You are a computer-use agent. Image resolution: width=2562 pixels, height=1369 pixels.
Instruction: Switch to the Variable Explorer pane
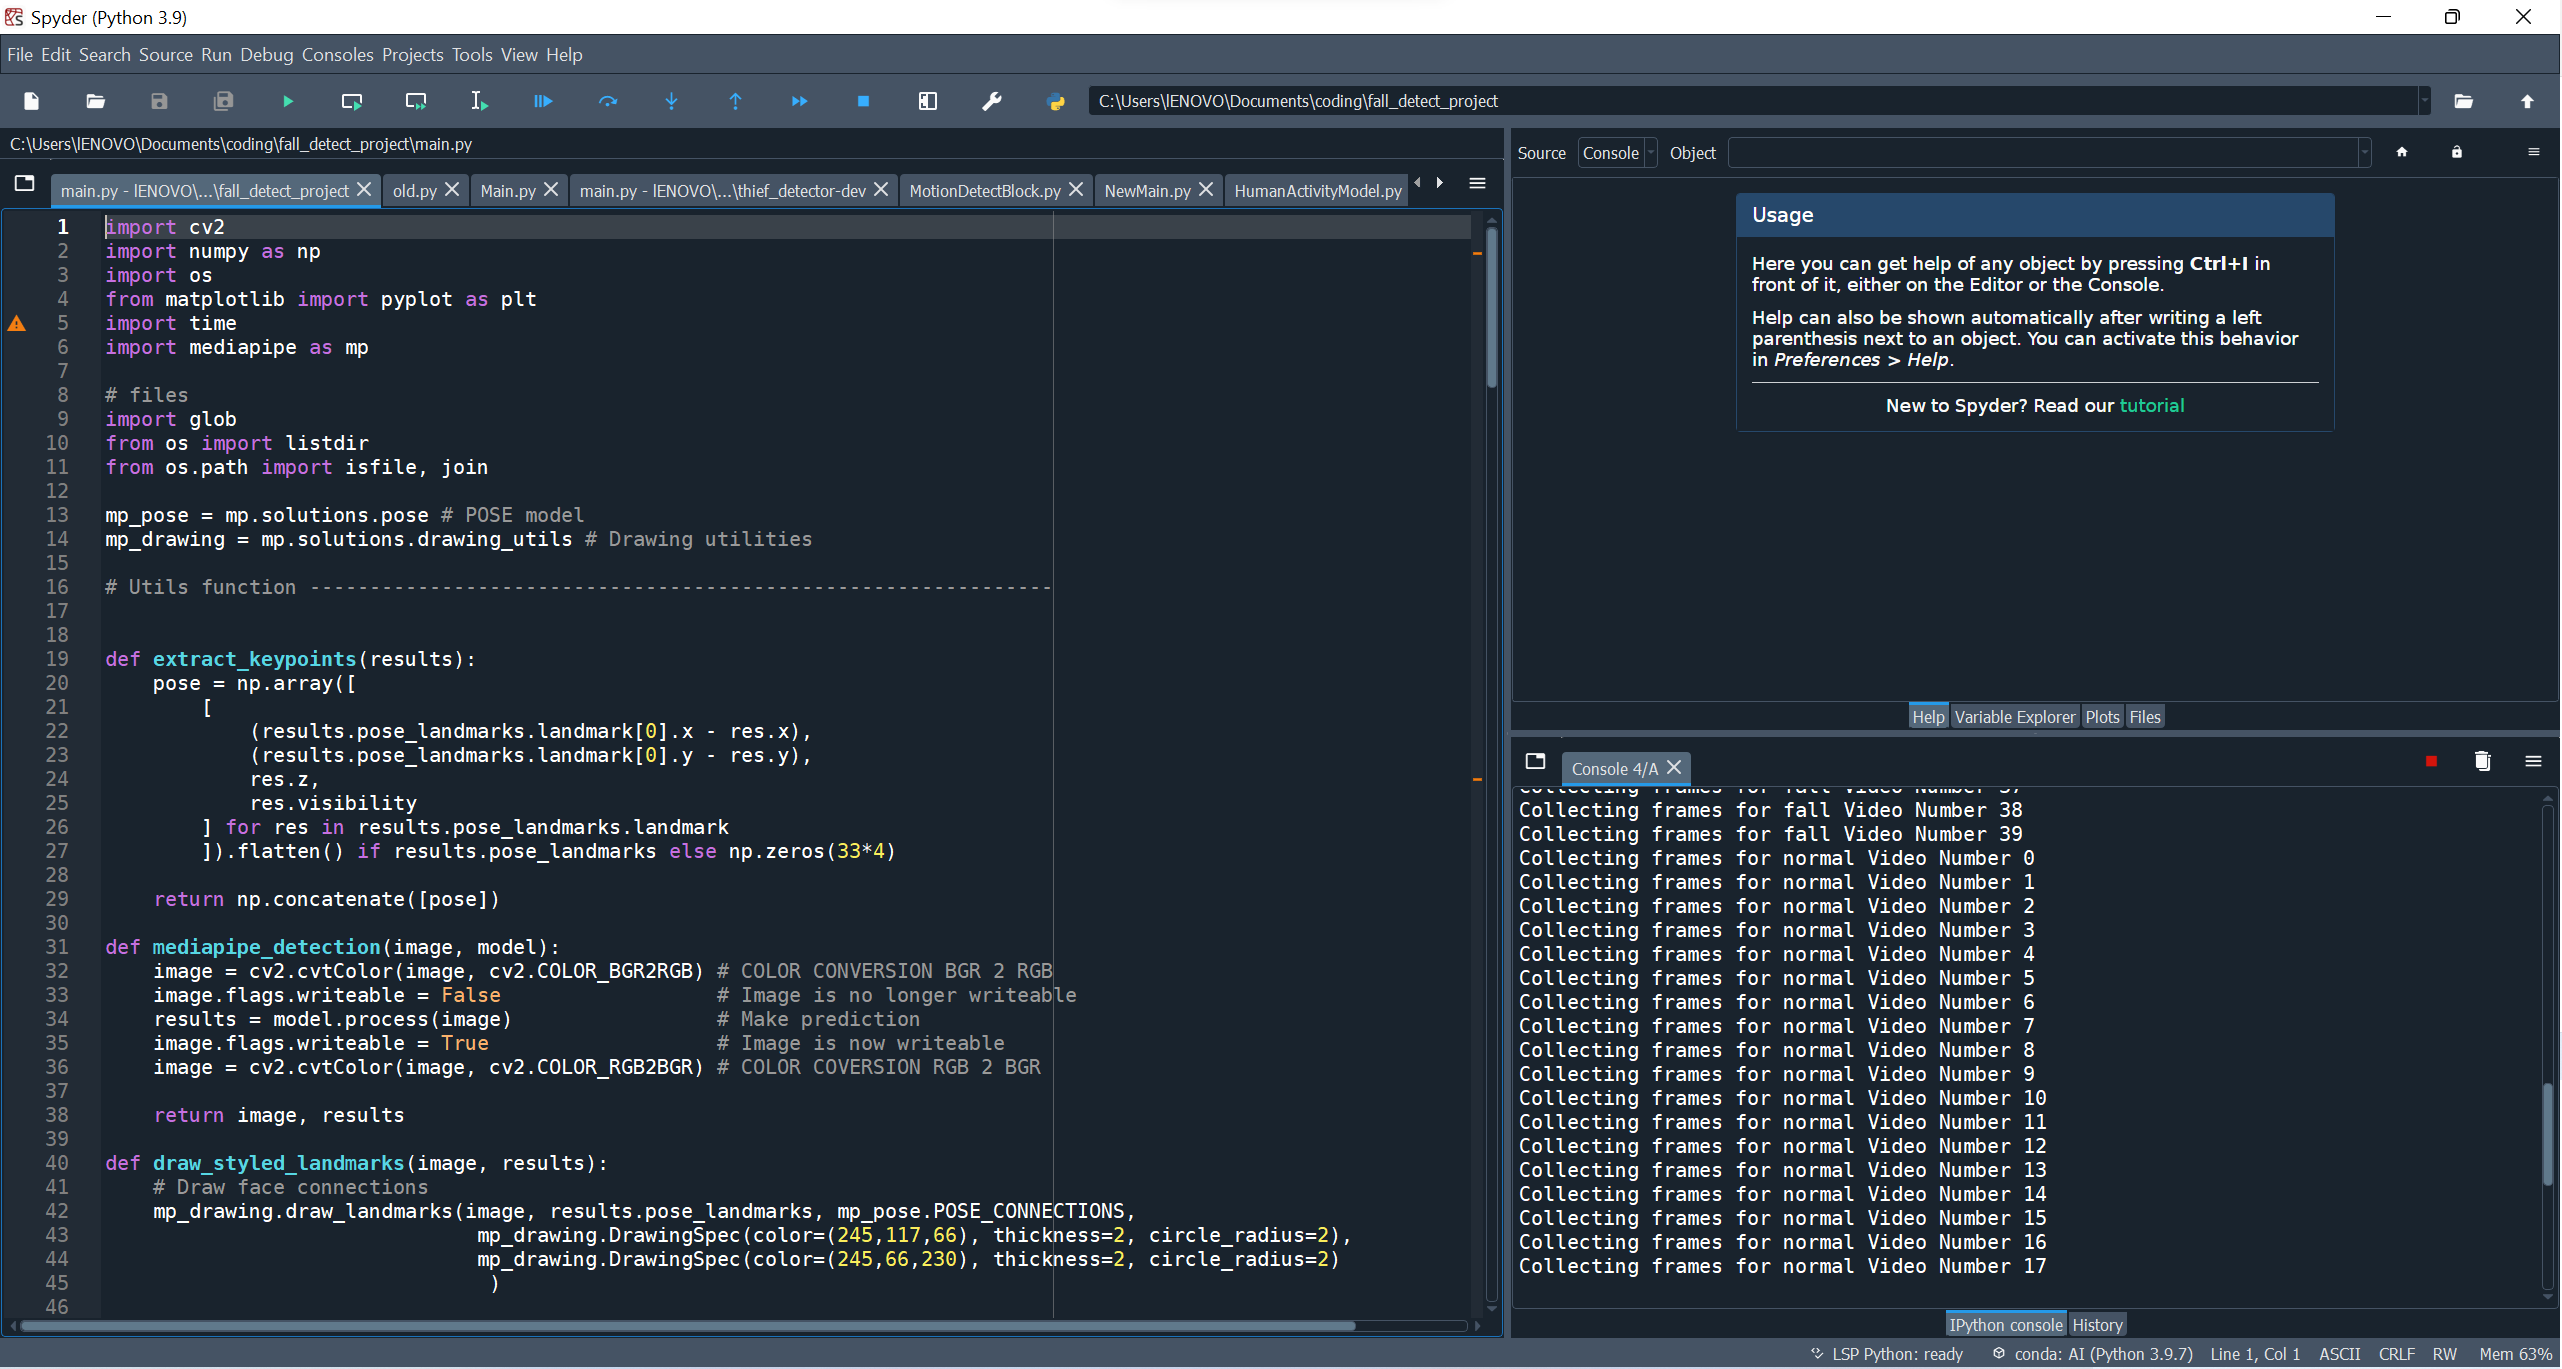pyautogui.click(x=2014, y=717)
